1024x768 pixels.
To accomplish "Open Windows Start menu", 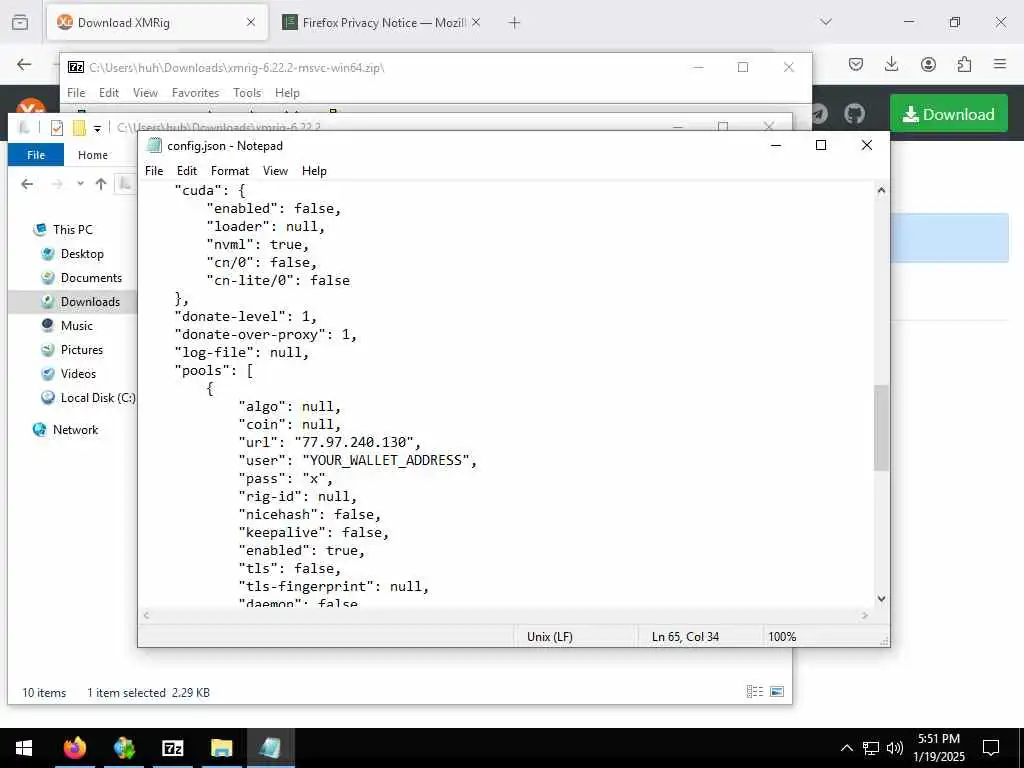I will 24,748.
